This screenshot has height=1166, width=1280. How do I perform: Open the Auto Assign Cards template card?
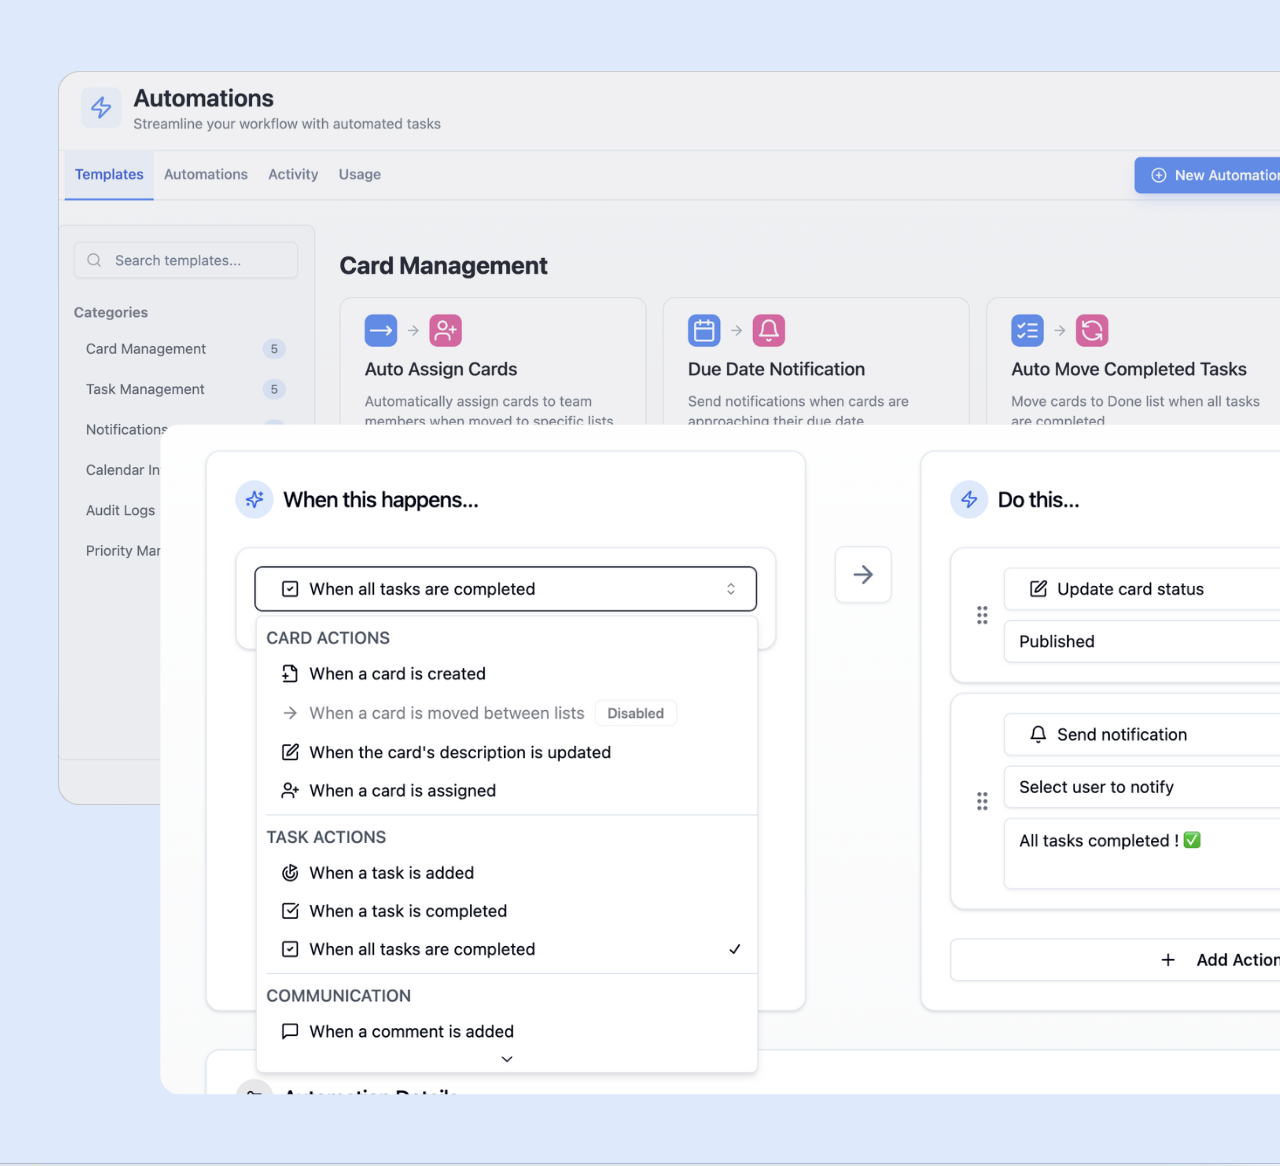tap(493, 361)
